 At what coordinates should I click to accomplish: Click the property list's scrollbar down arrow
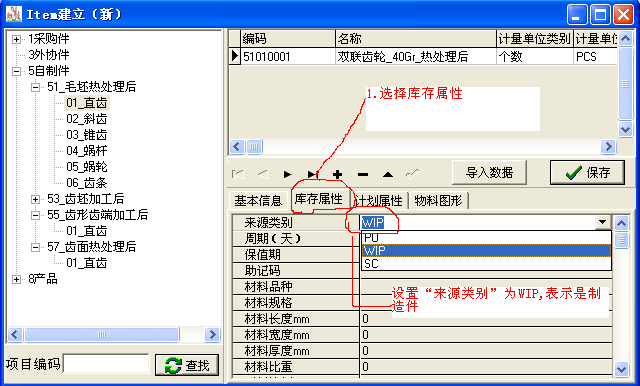click(x=621, y=369)
